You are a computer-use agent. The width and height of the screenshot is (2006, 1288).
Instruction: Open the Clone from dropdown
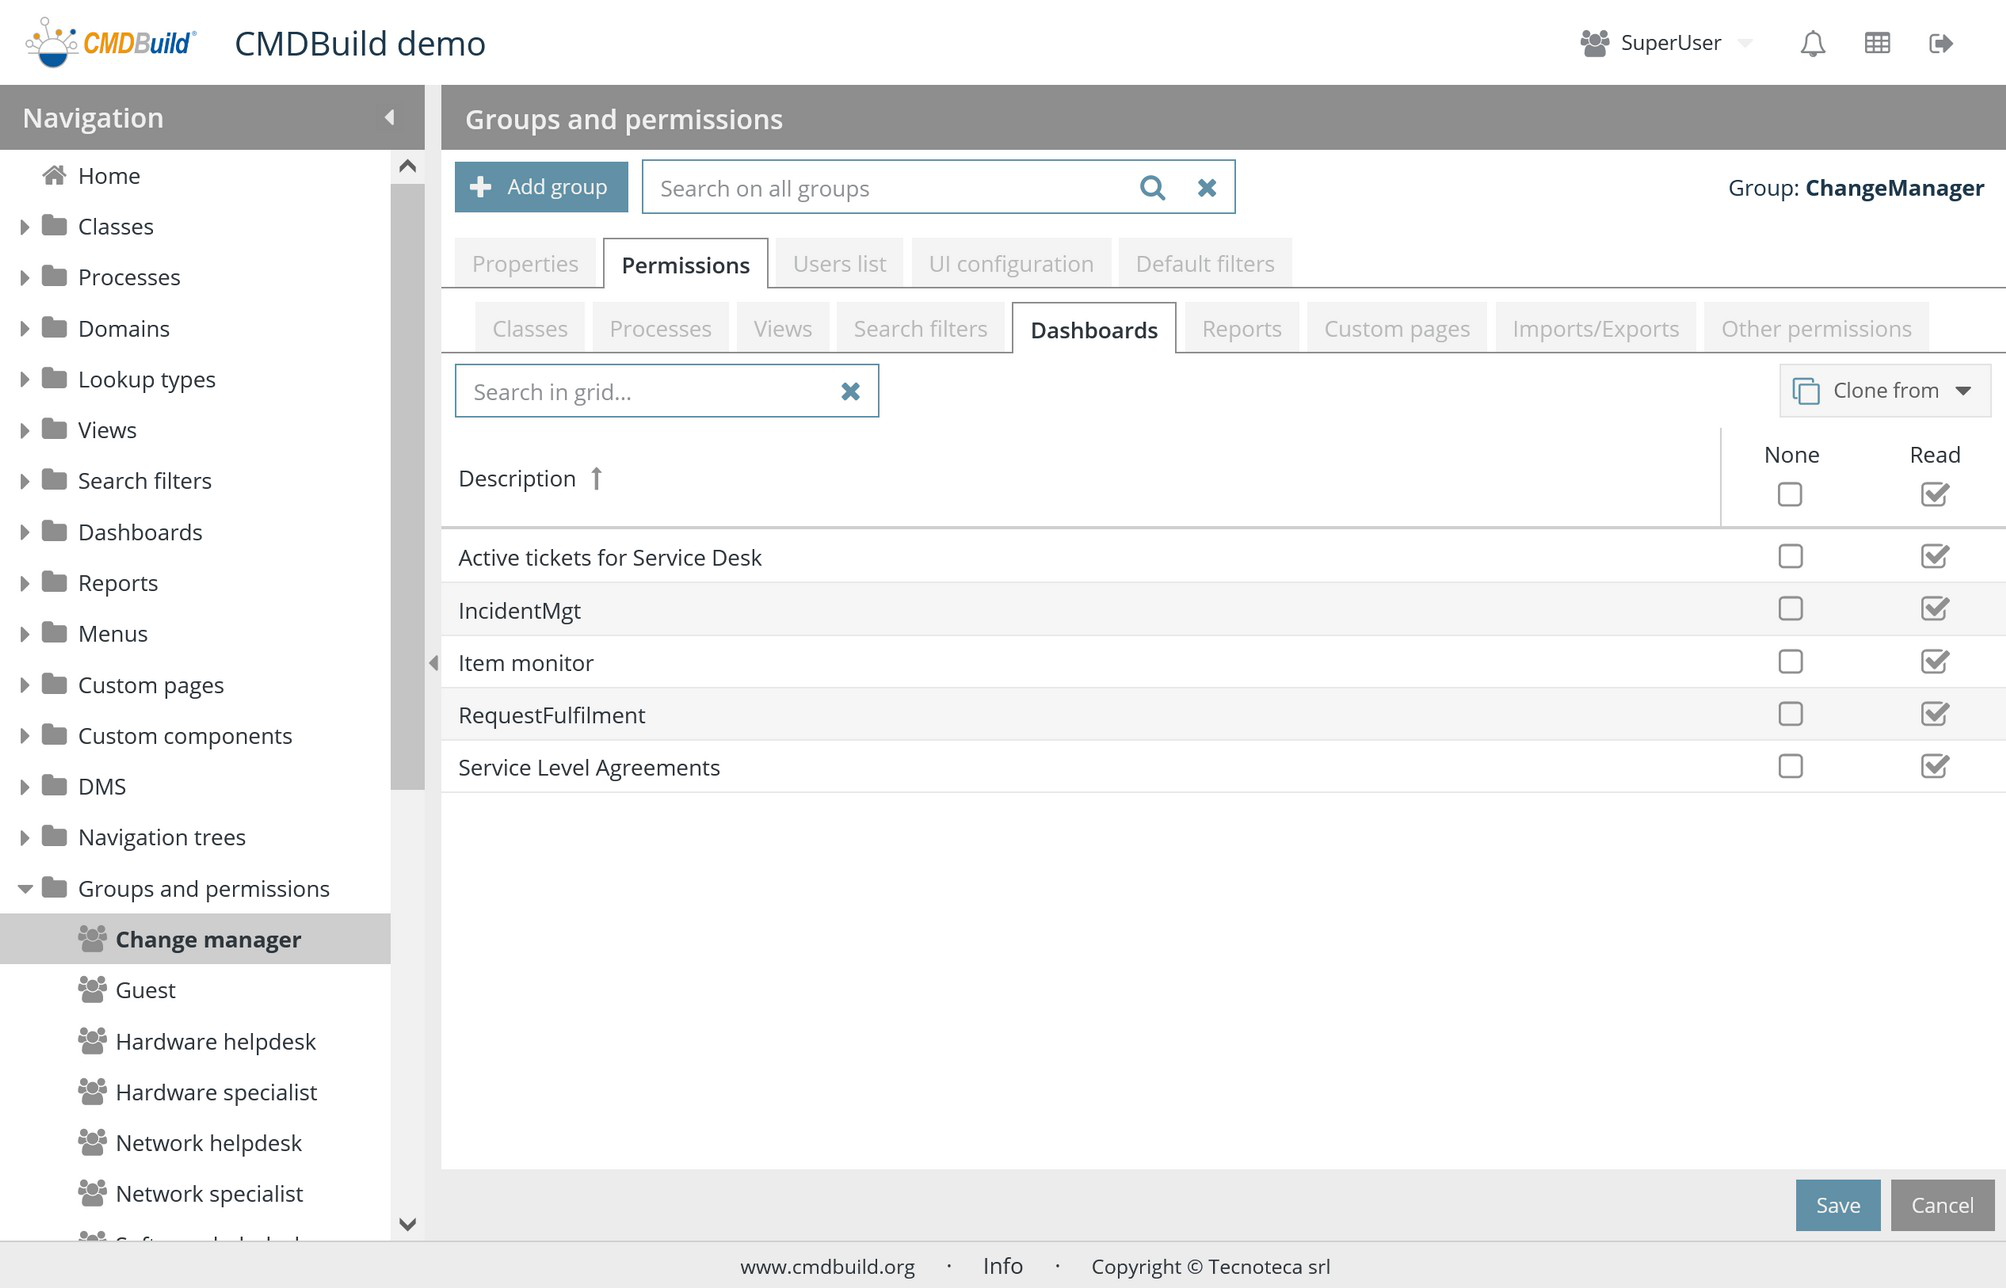tap(1884, 390)
